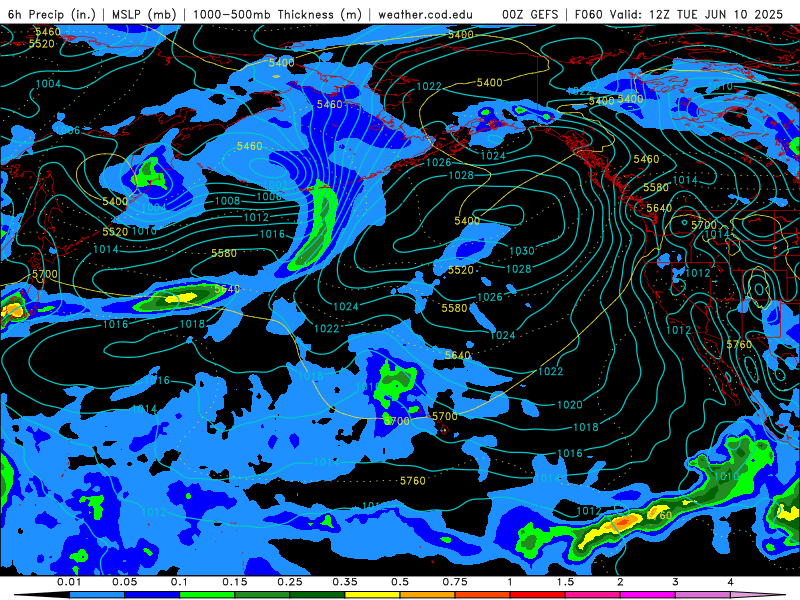Pick the orange 0.5 inch legend swatch
This screenshot has height=600, width=800.
click(x=428, y=595)
